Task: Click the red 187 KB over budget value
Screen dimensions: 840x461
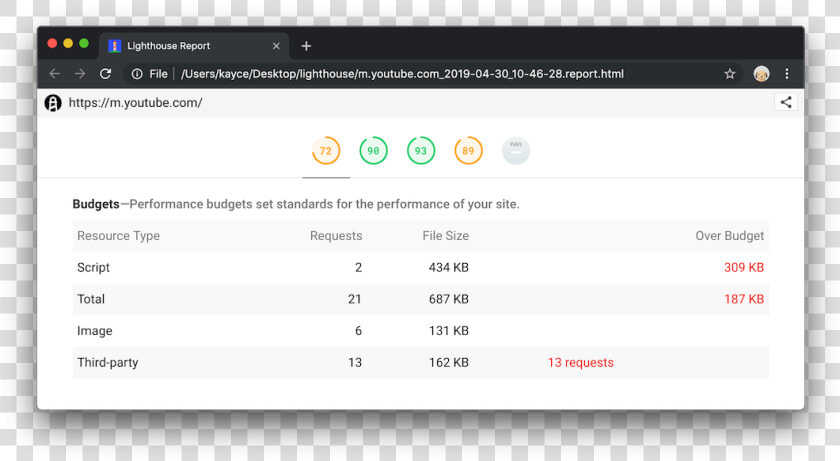Action: (x=744, y=299)
